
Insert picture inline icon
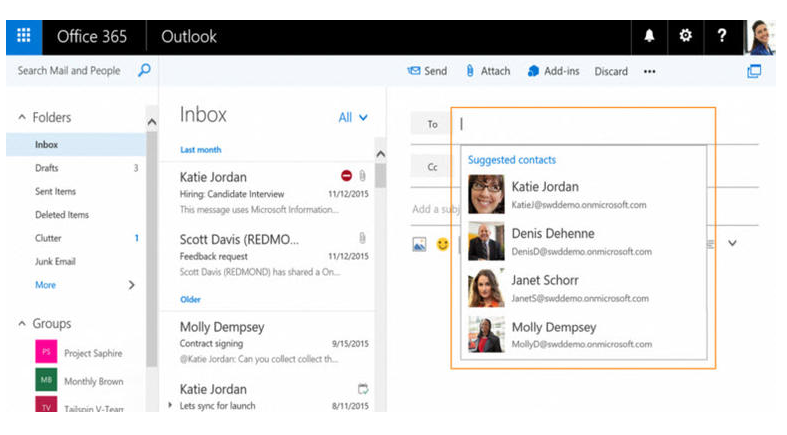click(419, 244)
